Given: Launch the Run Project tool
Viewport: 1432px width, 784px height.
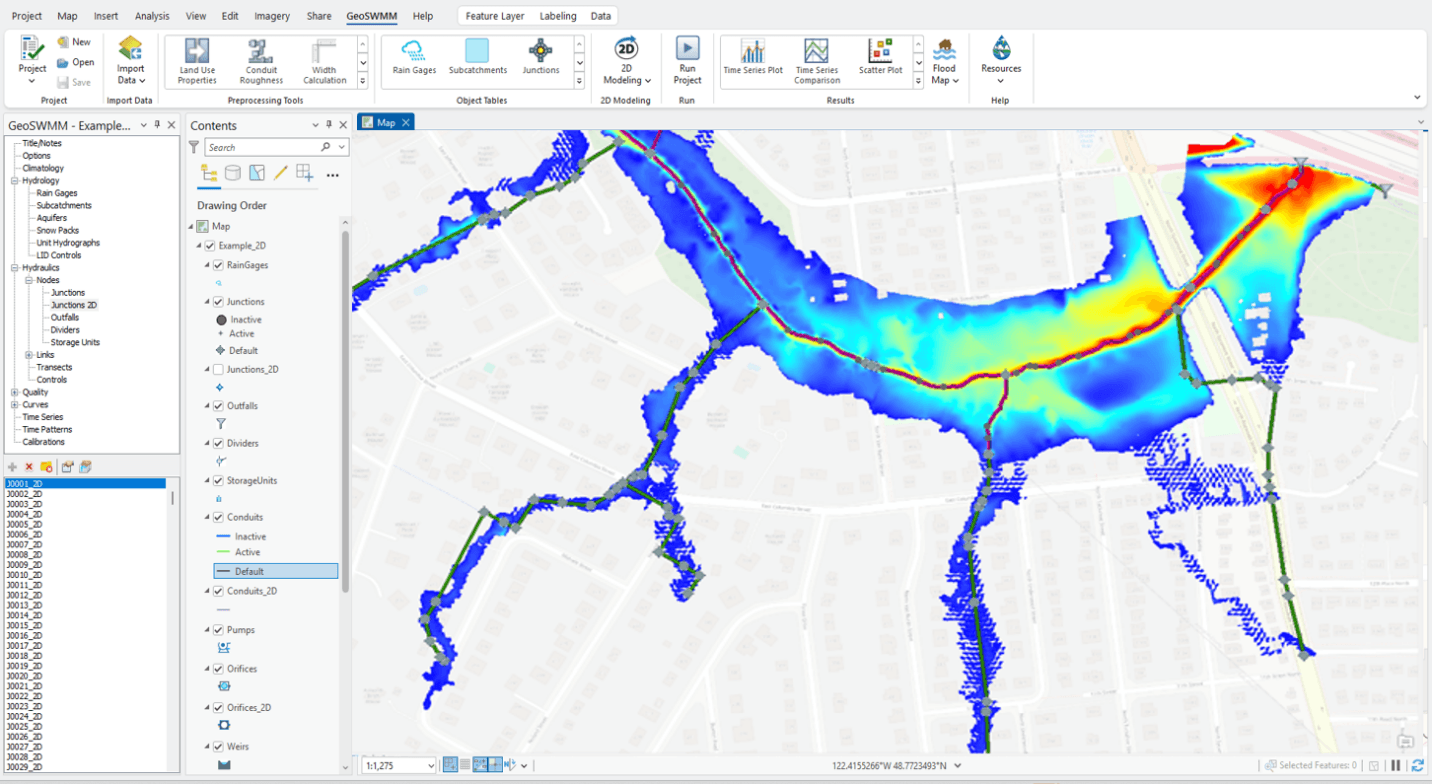Looking at the screenshot, I should [x=687, y=60].
